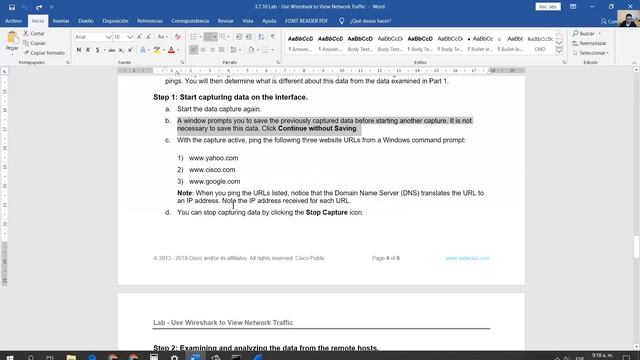This screenshot has height=360, width=640.
Task: Open the font color dropdown arrow
Action: [x=178, y=50]
